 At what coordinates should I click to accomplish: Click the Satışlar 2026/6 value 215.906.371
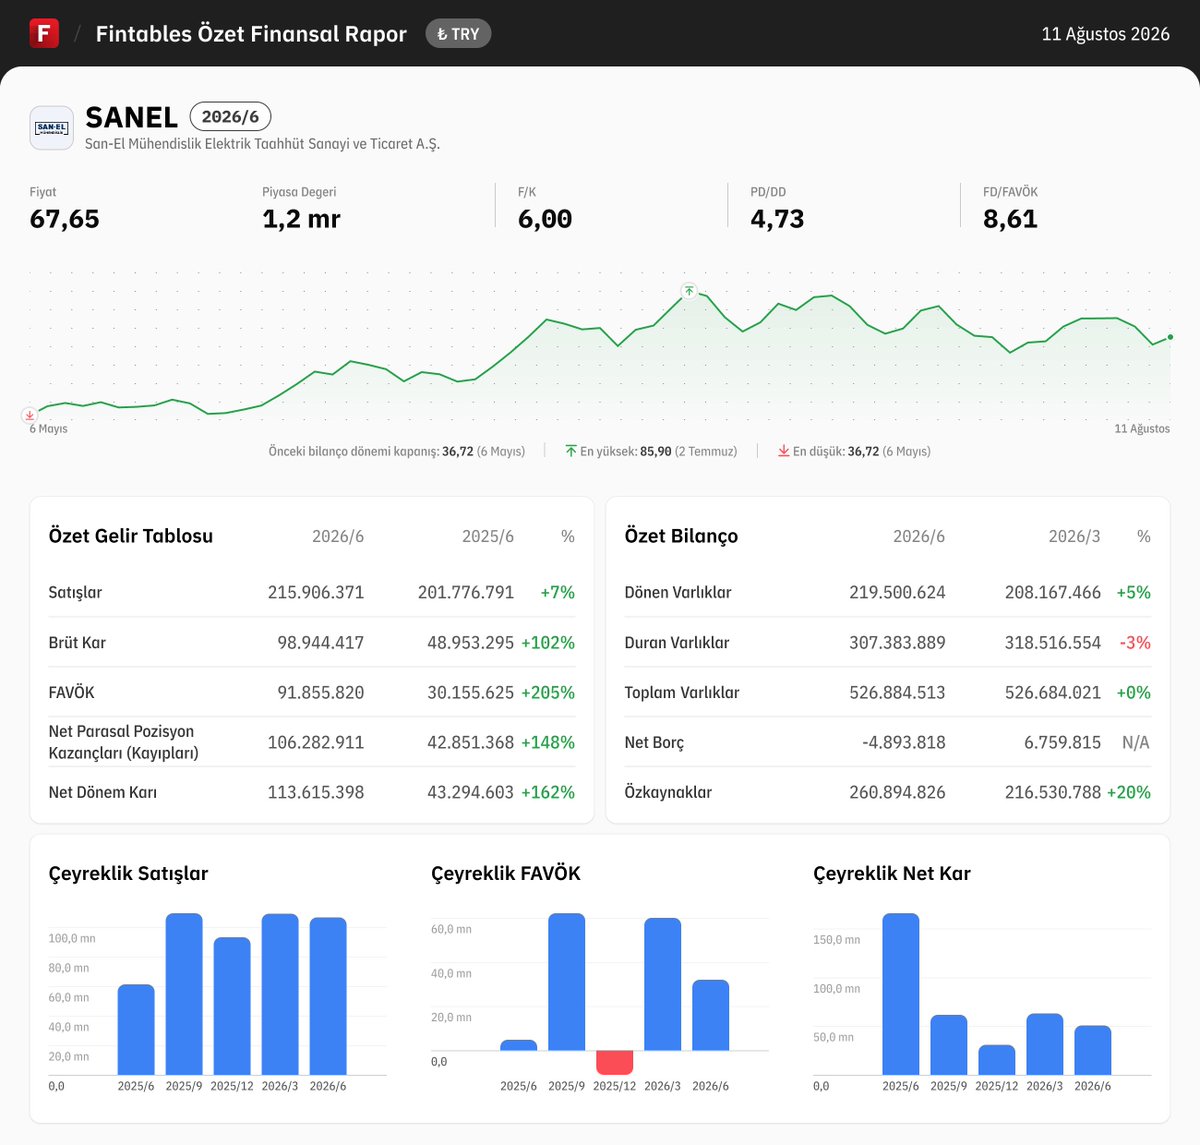tap(316, 592)
